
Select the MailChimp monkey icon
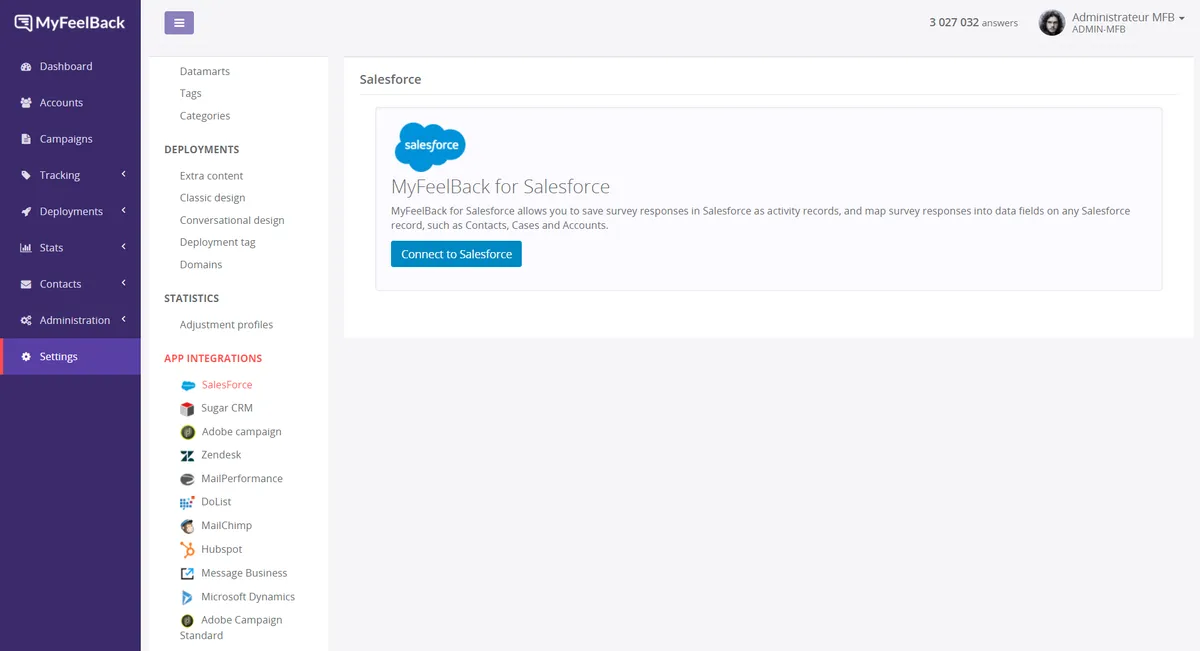coord(187,526)
